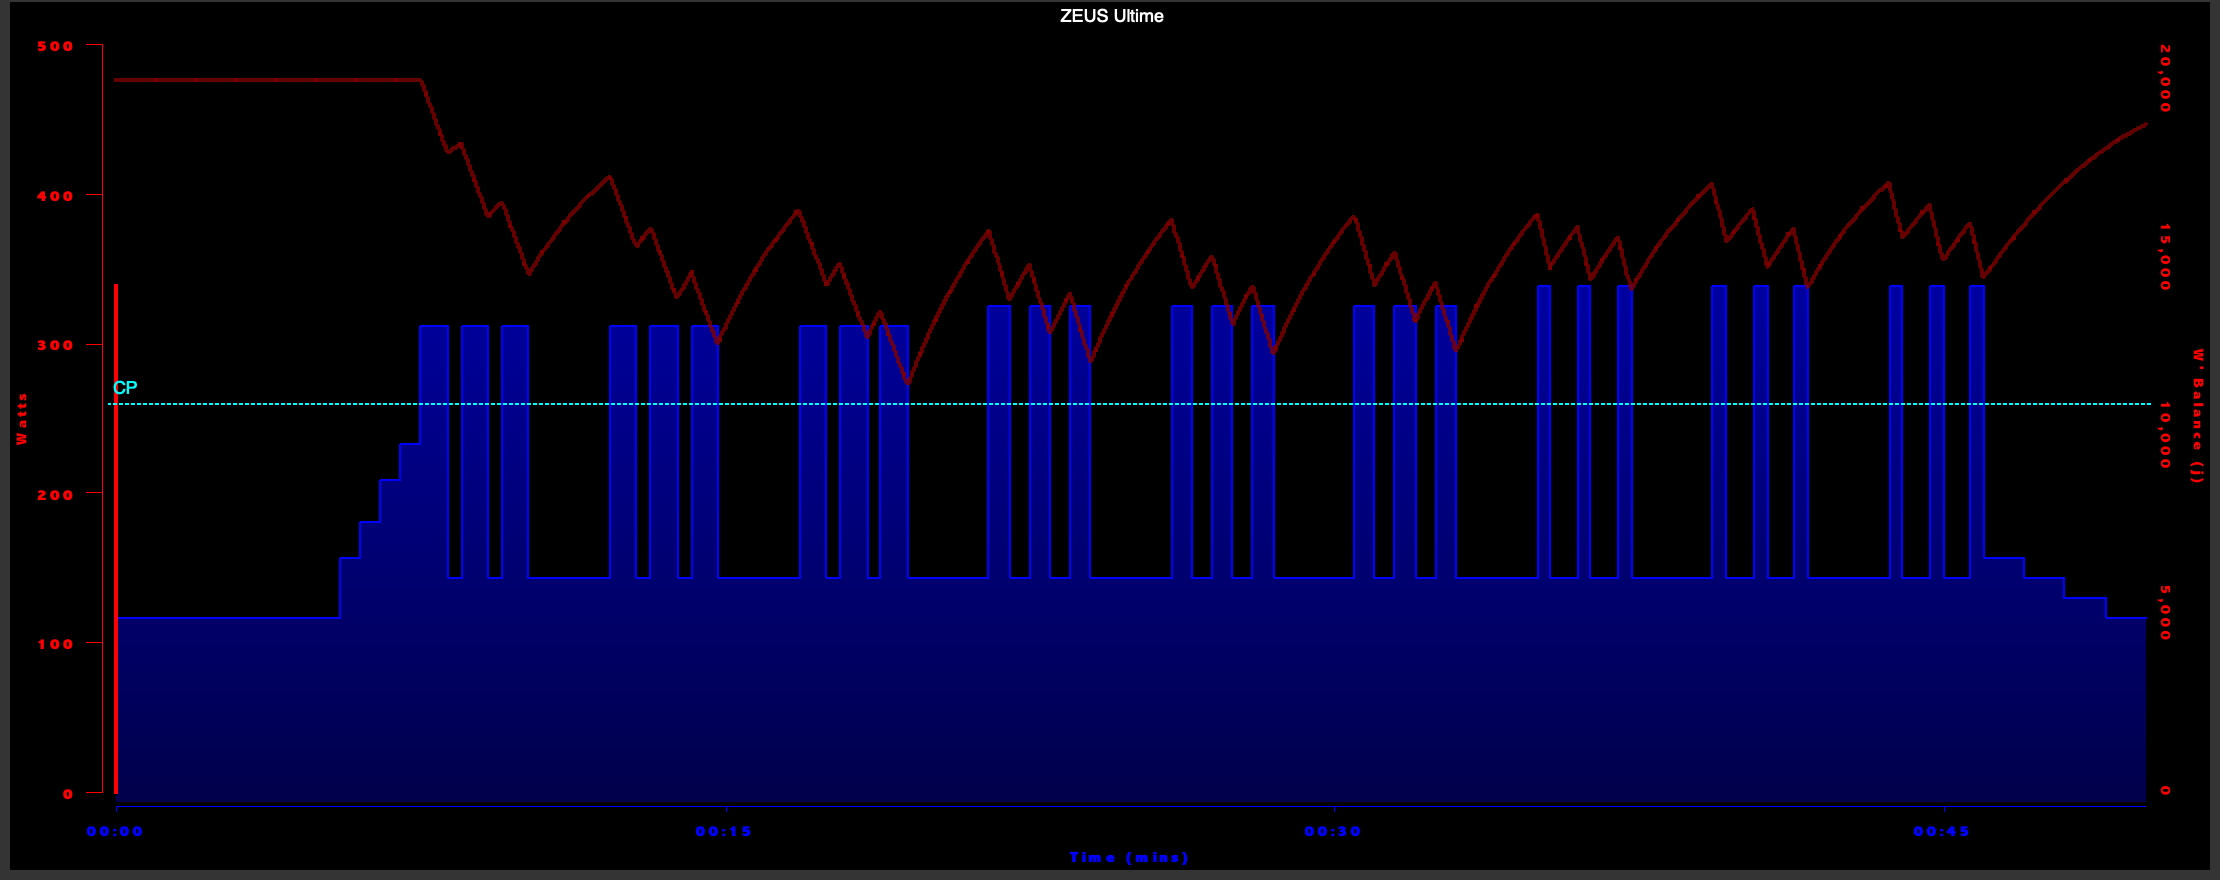The height and width of the screenshot is (880, 2220).
Task: Click the 20,000 joules axis label
Action: pos(2165,79)
